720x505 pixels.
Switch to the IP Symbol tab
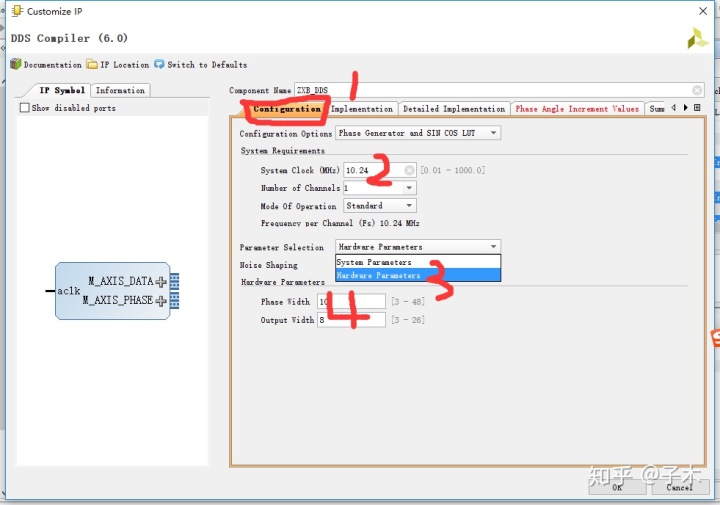click(62, 90)
